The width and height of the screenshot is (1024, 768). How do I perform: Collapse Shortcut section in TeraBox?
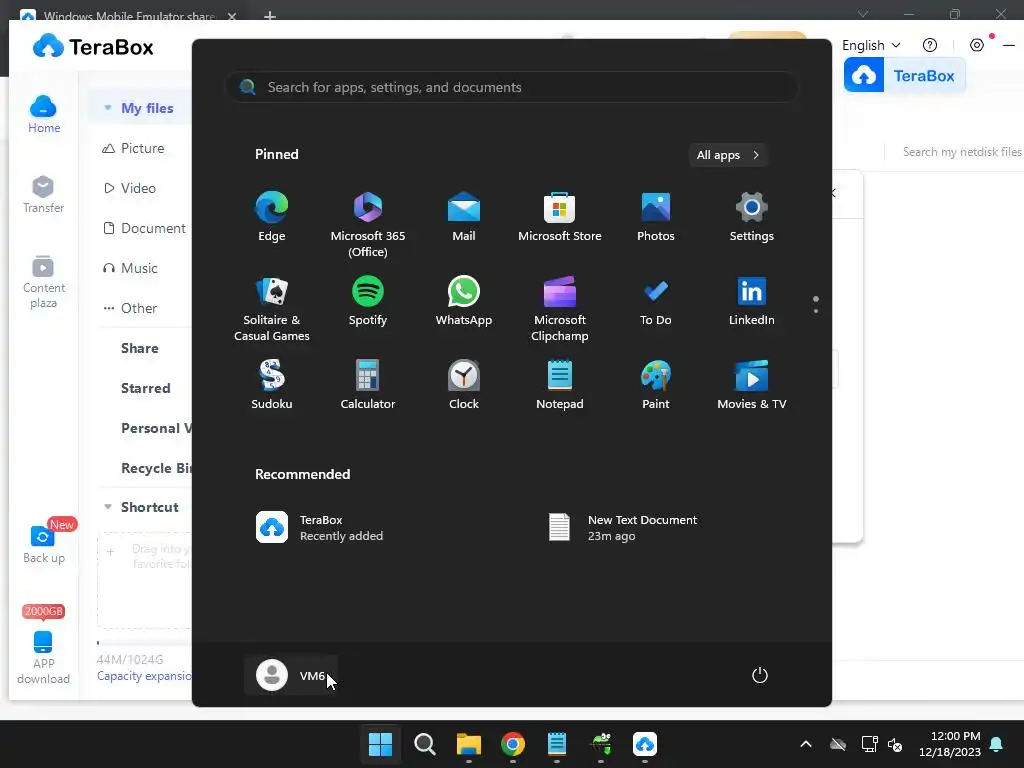[108, 507]
